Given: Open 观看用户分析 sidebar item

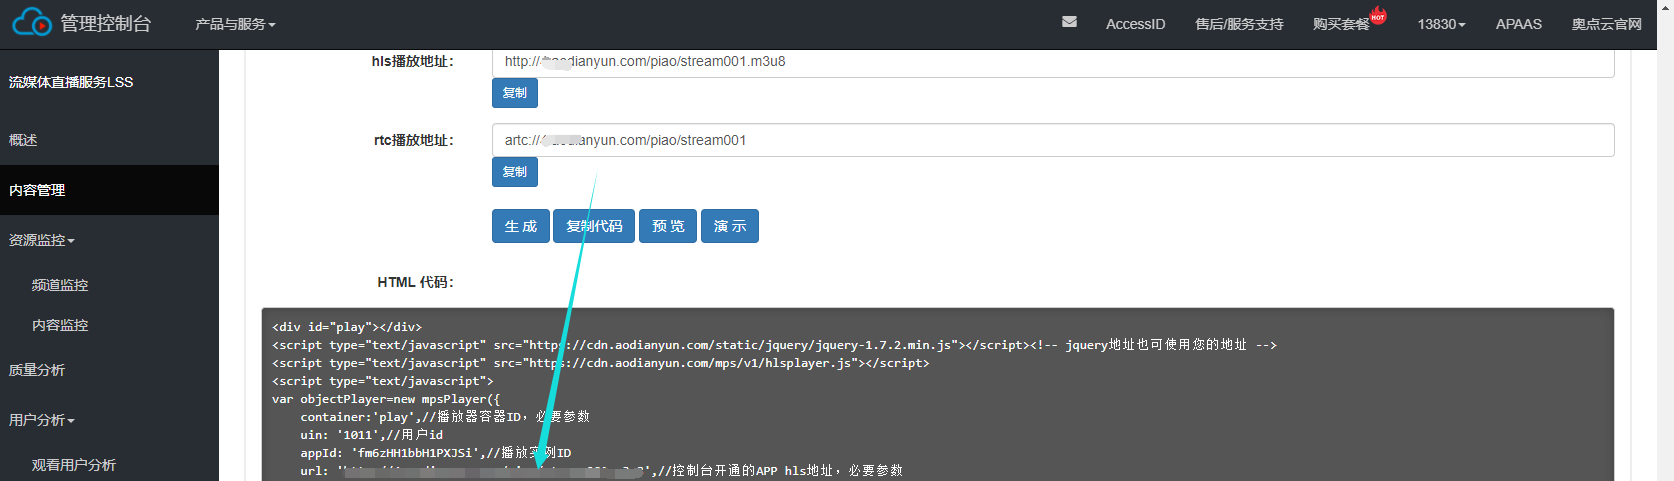Looking at the screenshot, I should point(74,465).
